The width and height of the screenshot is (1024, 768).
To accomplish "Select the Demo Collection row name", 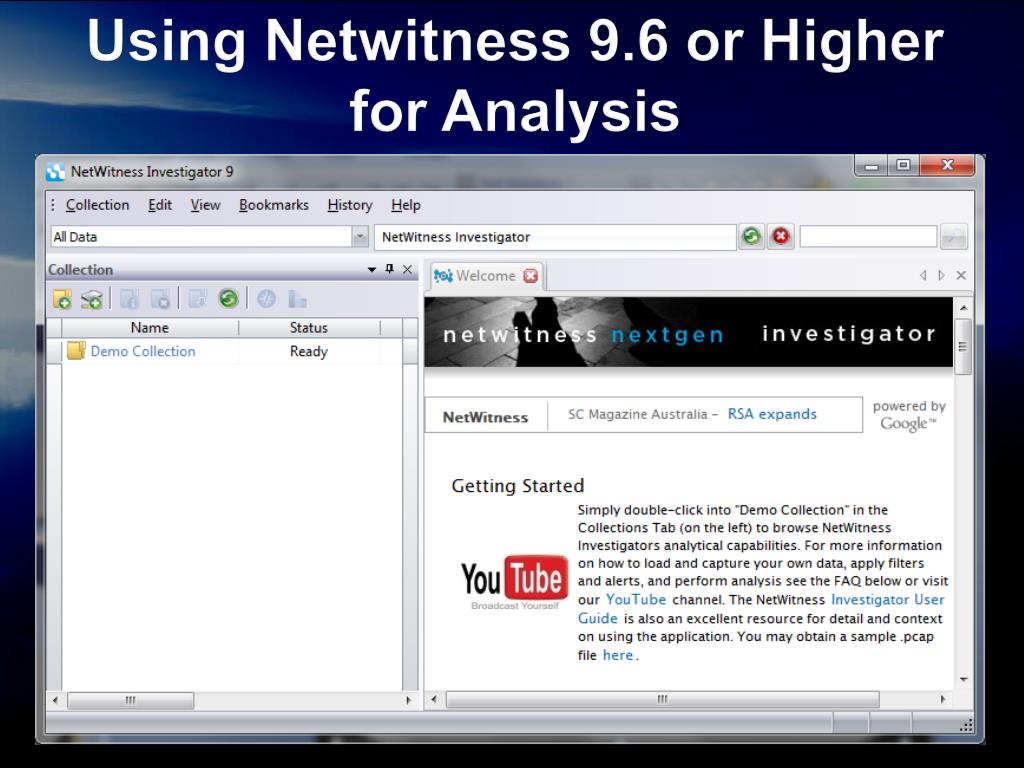I will click(x=143, y=351).
